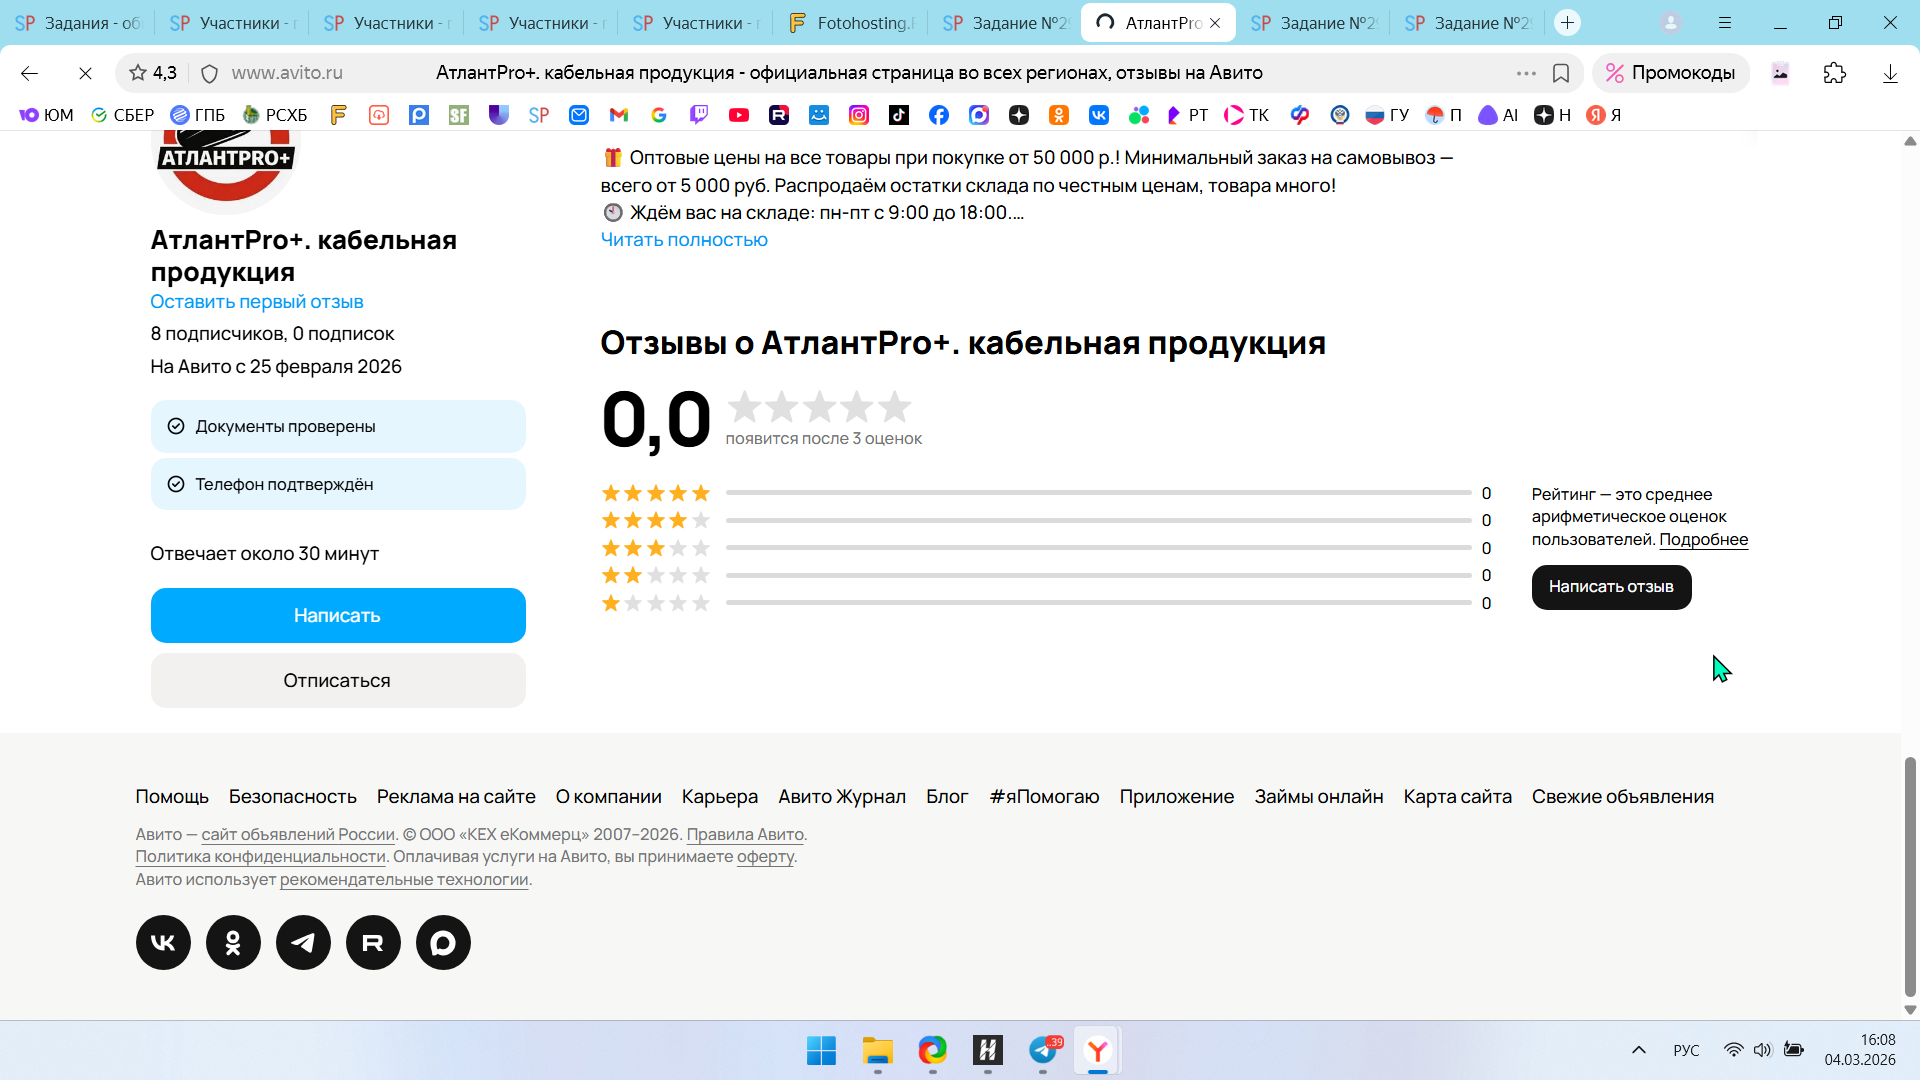Stop page loading with X button
This screenshot has width=1920, height=1080.
coord(85,73)
